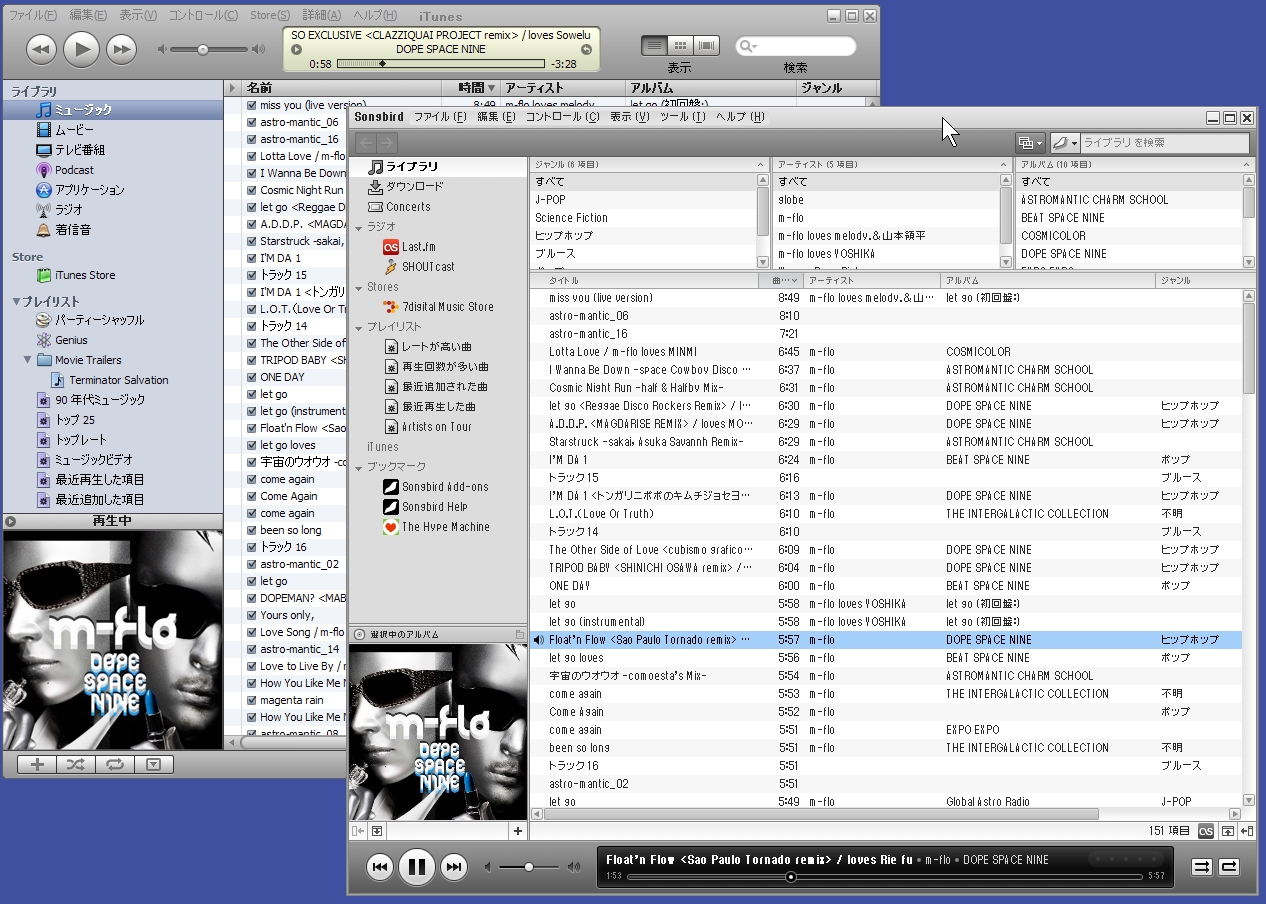Viewport: 1266px width, 904px height.
Task: Open The Hype Machine bookmark
Action: 445,527
